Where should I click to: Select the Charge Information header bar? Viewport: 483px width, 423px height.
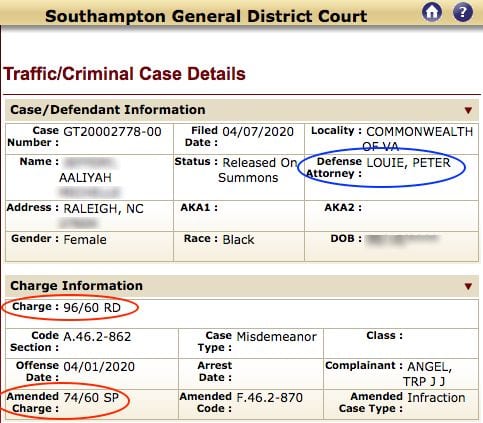242,286
